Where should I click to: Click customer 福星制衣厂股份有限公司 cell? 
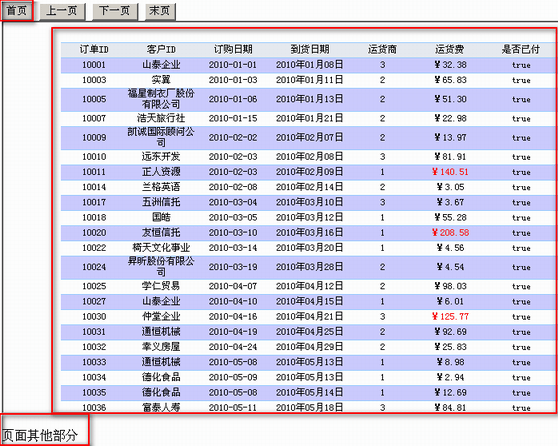[x=161, y=99]
